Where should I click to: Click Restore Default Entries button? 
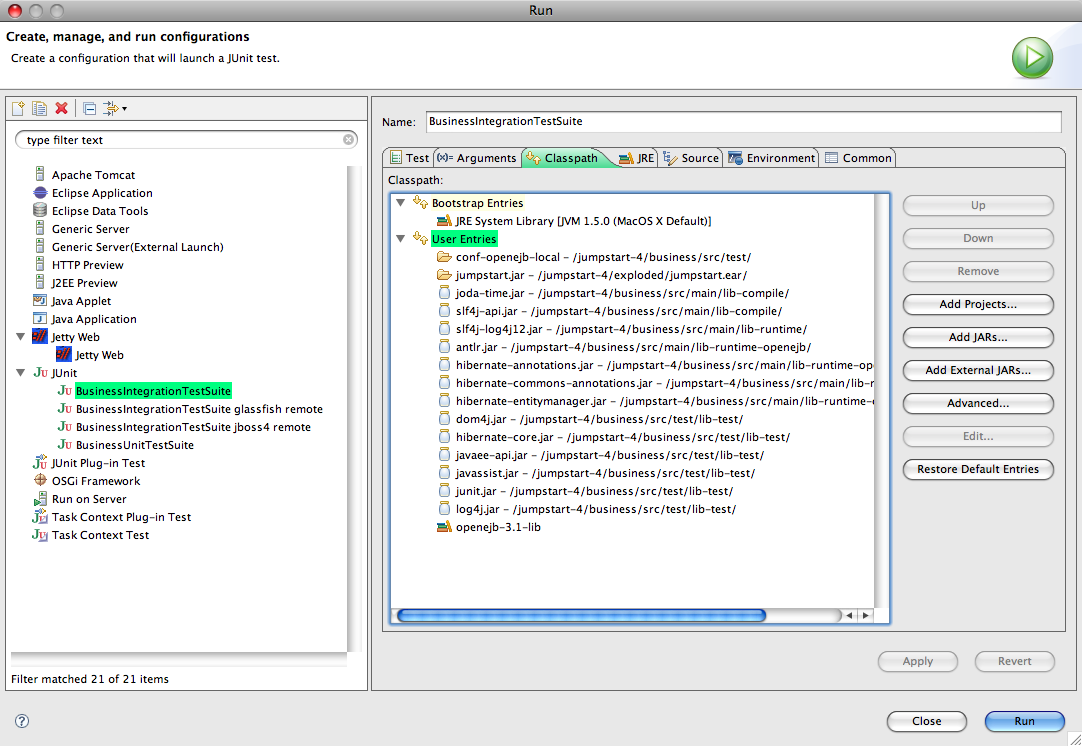(978, 469)
